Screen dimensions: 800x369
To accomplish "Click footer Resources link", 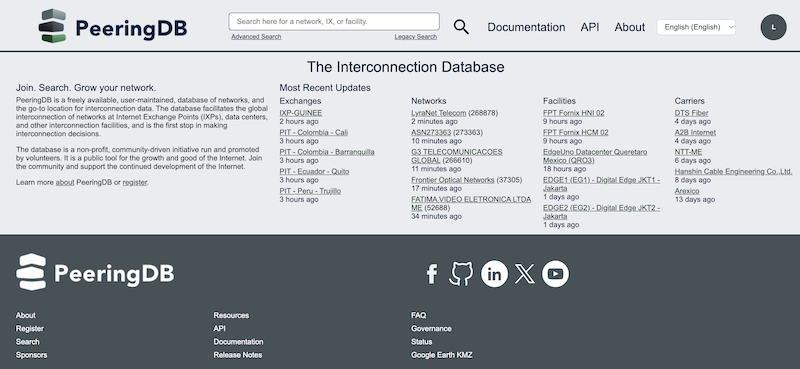I will pos(231,315).
